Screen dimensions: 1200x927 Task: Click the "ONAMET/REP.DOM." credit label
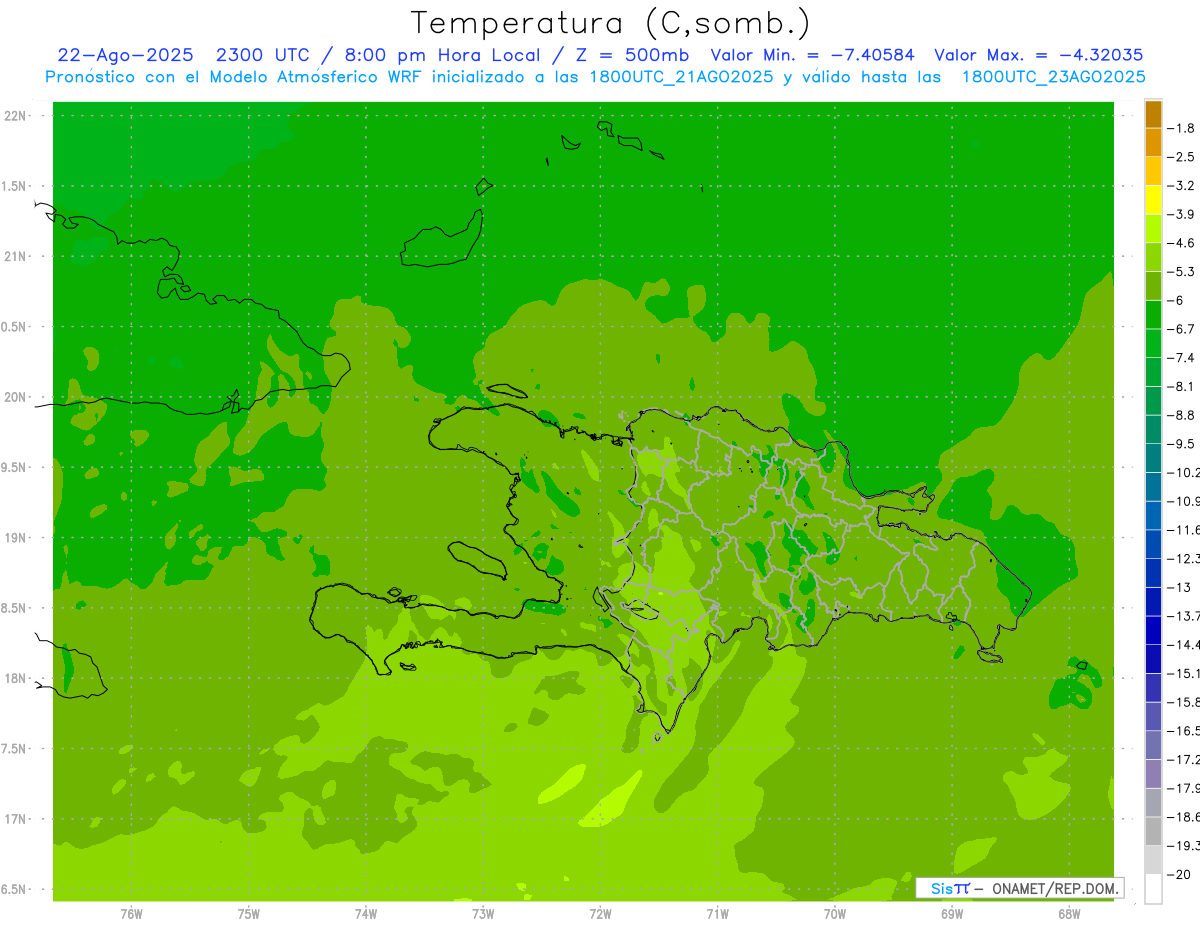1056,888
